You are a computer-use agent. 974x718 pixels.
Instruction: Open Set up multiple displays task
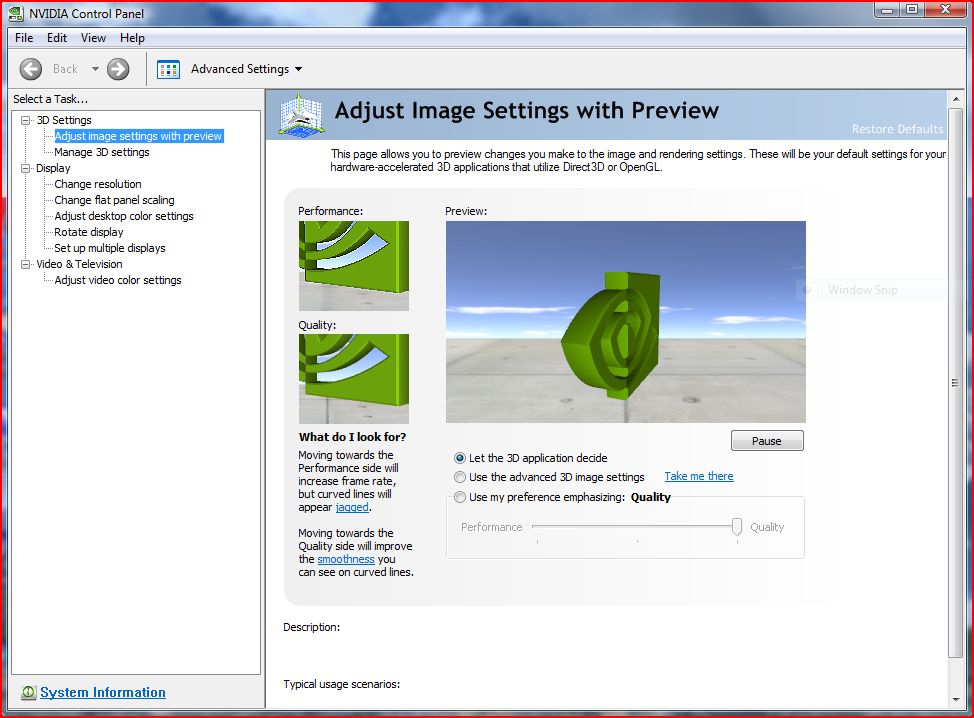click(x=110, y=248)
